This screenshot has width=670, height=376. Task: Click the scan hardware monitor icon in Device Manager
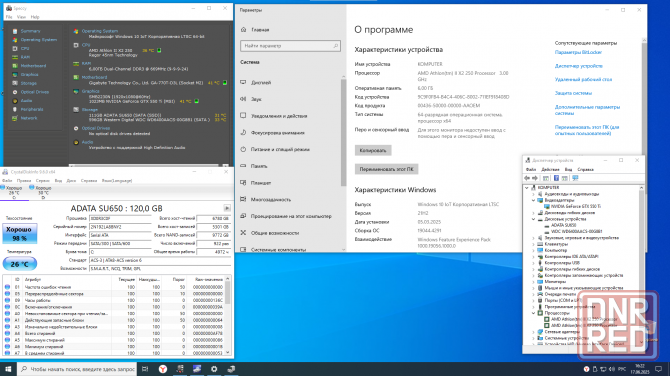click(x=575, y=178)
